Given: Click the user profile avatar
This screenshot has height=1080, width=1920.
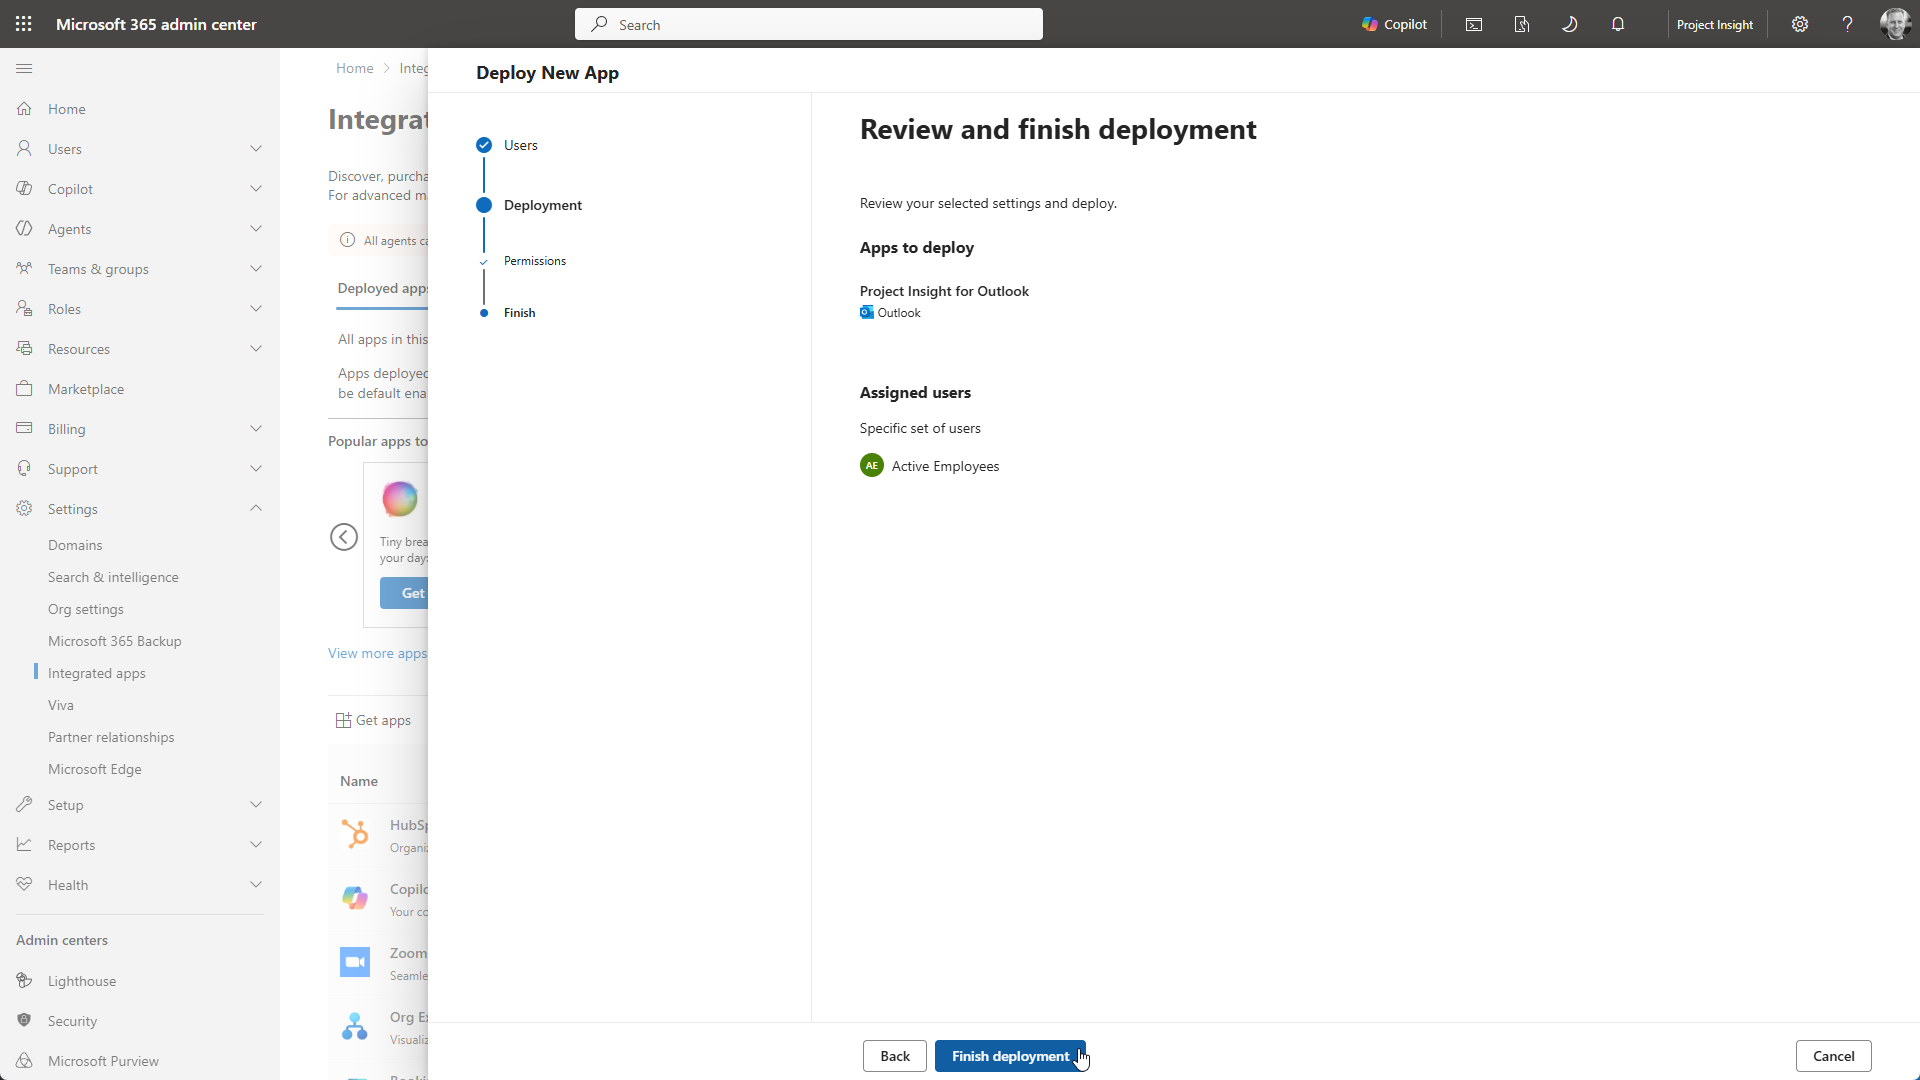Looking at the screenshot, I should click(1895, 24).
